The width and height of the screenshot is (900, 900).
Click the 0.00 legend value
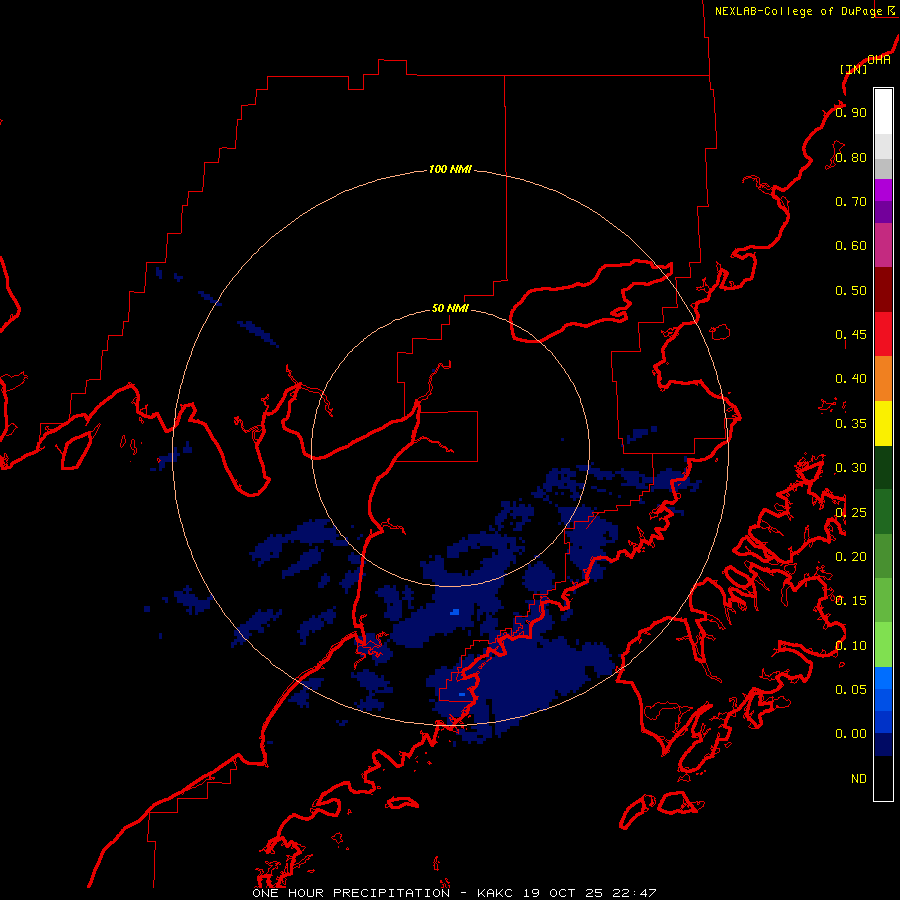click(851, 734)
